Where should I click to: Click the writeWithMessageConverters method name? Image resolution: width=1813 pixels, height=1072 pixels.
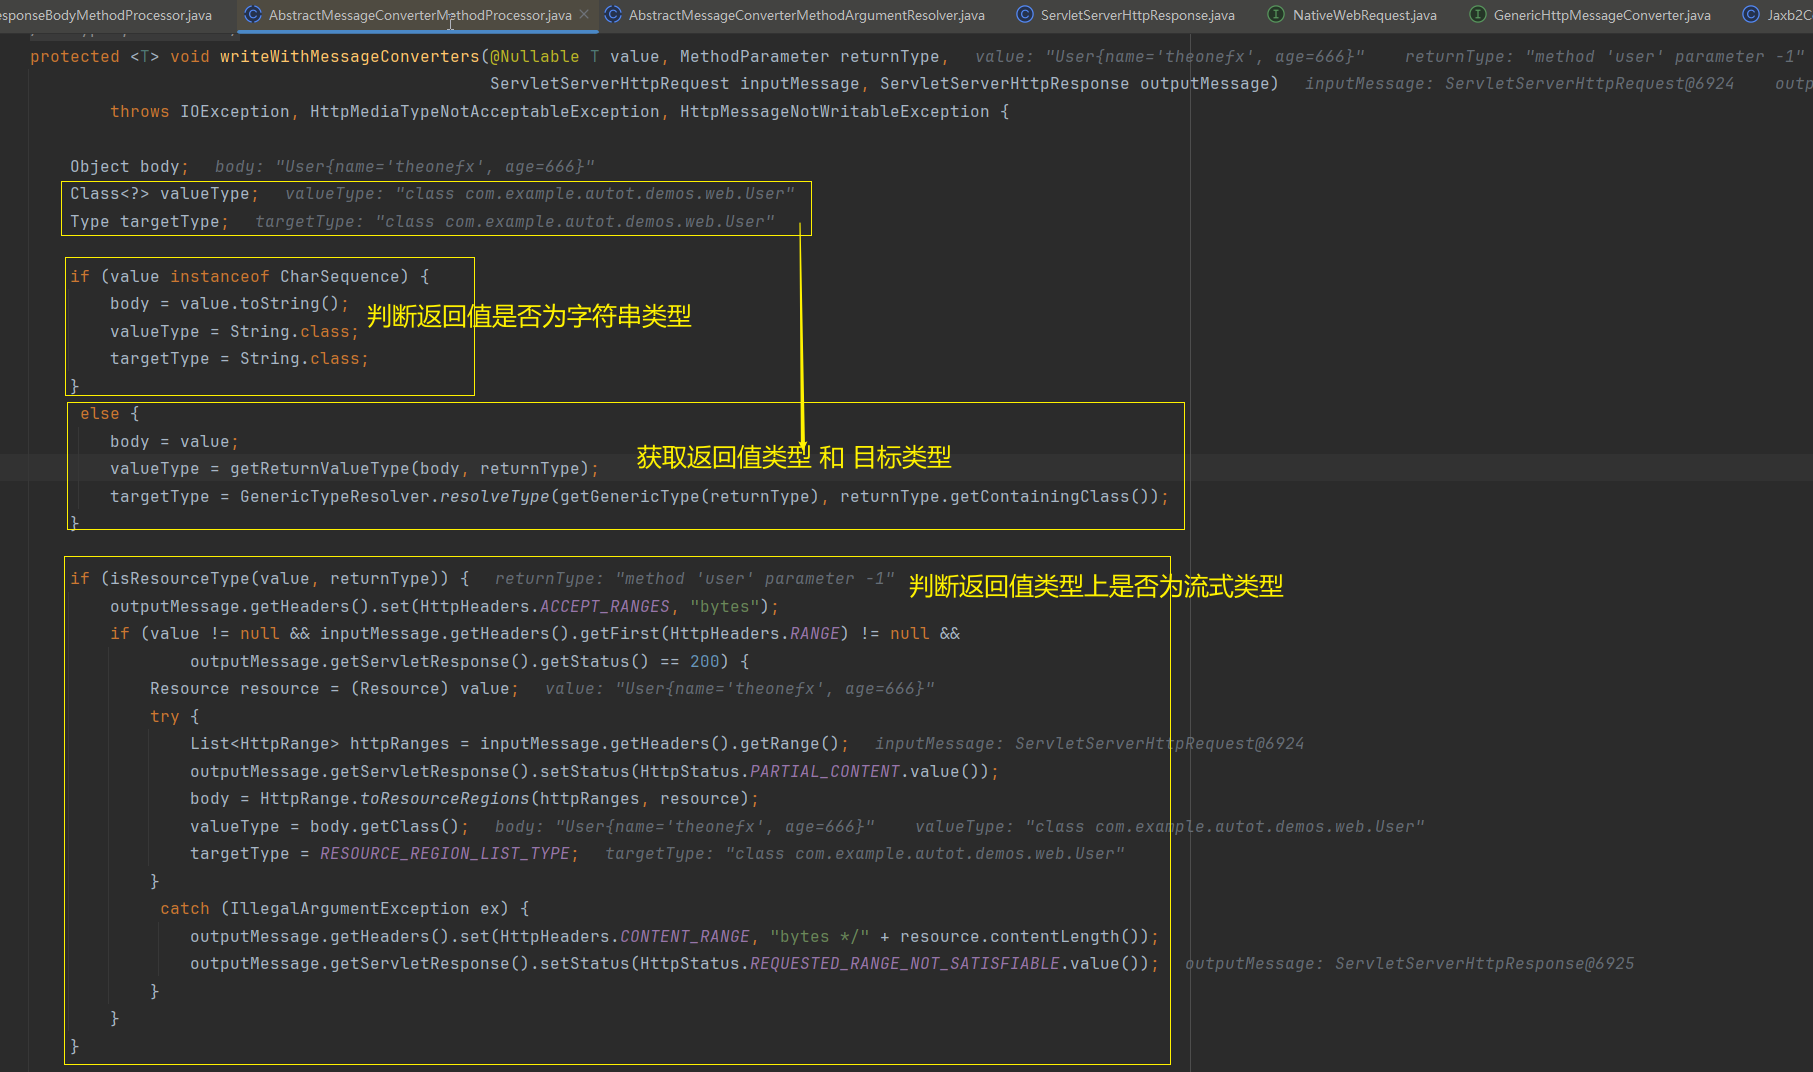click(x=350, y=57)
